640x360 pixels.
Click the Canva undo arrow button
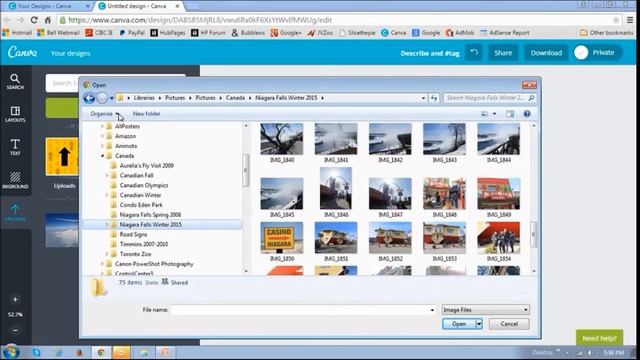(x=474, y=53)
